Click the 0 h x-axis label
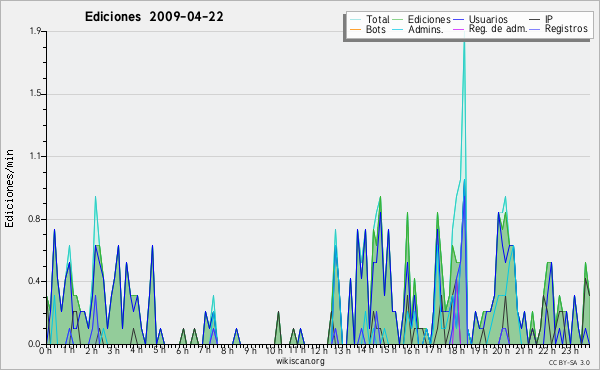600x370 pixels. click(46, 351)
